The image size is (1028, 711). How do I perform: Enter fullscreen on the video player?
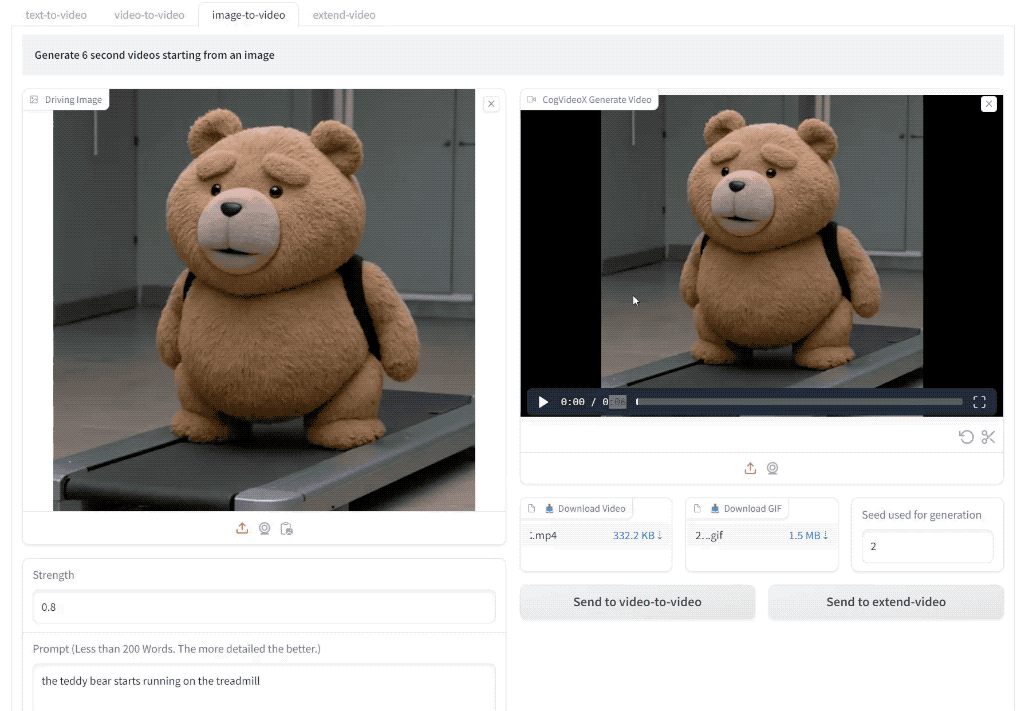(979, 402)
